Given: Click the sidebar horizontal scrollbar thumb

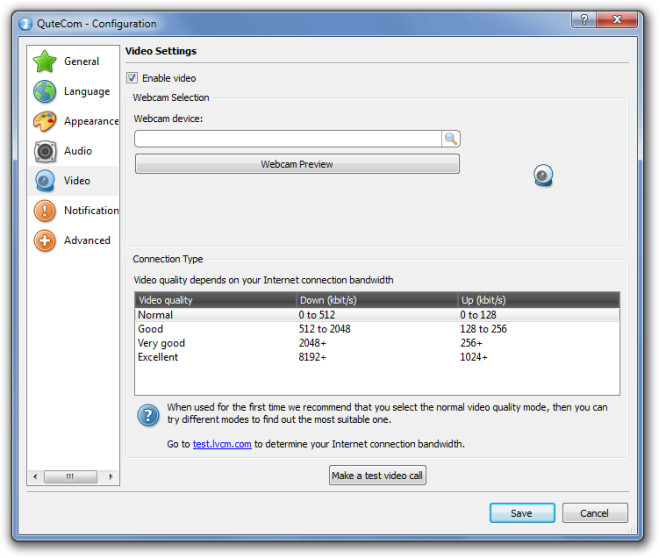Looking at the screenshot, I should pyautogui.click(x=70, y=476).
